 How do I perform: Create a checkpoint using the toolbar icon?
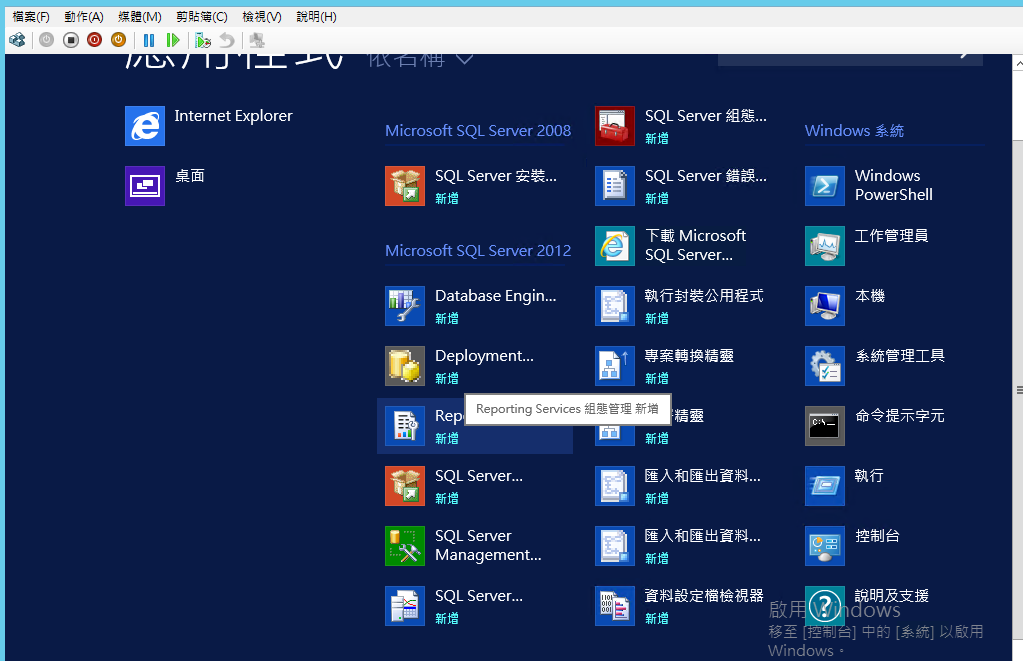(203, 40)
